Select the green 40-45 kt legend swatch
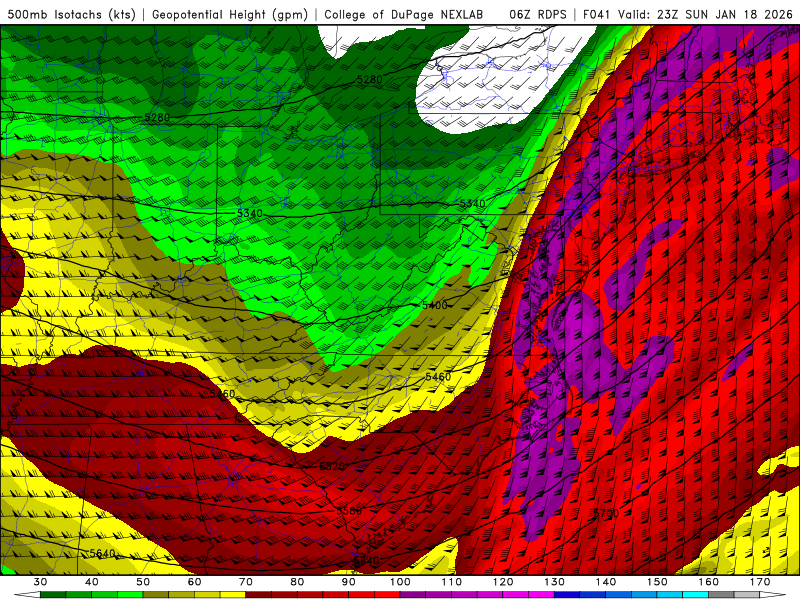 105,595
